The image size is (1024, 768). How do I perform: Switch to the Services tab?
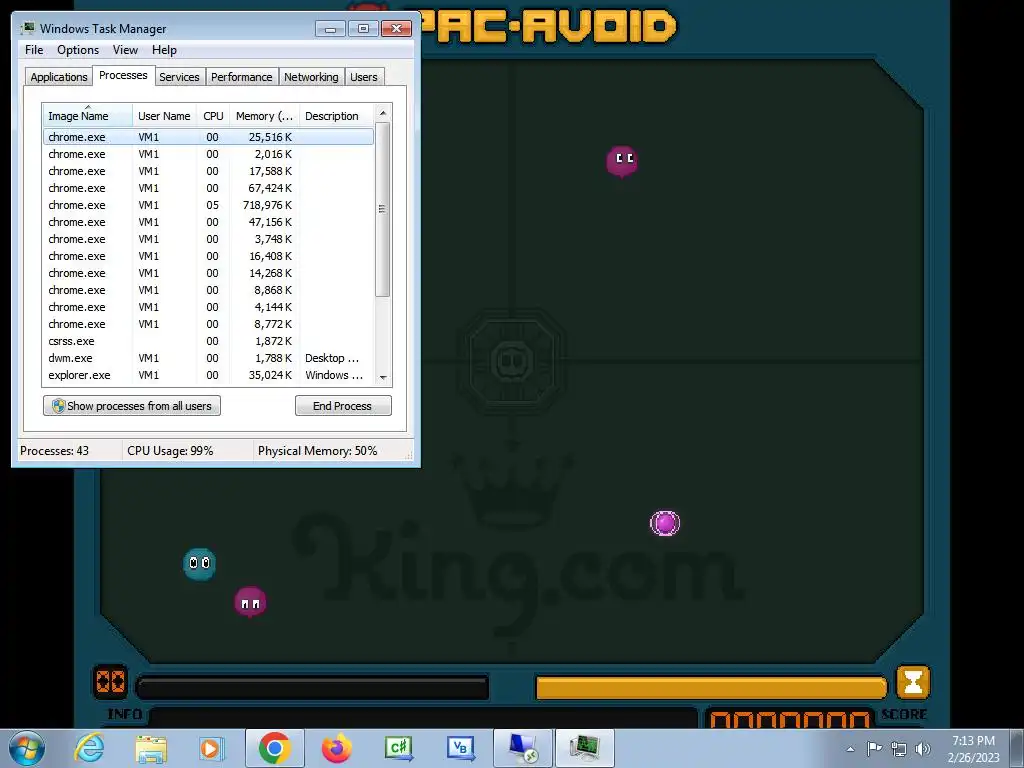point(179,77)
